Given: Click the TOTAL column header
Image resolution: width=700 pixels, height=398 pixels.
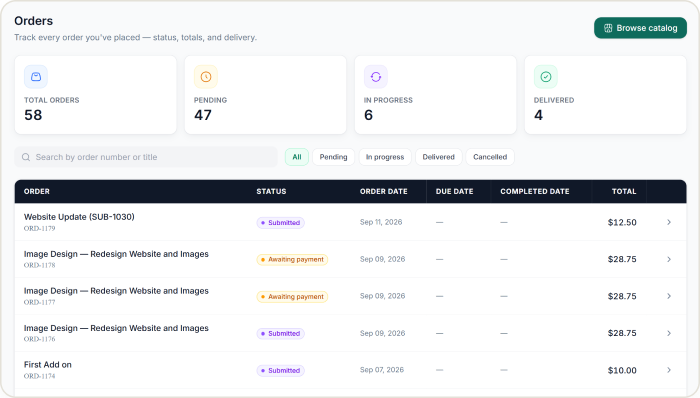Looking at the screenshot, I should [x=624, y=191].
